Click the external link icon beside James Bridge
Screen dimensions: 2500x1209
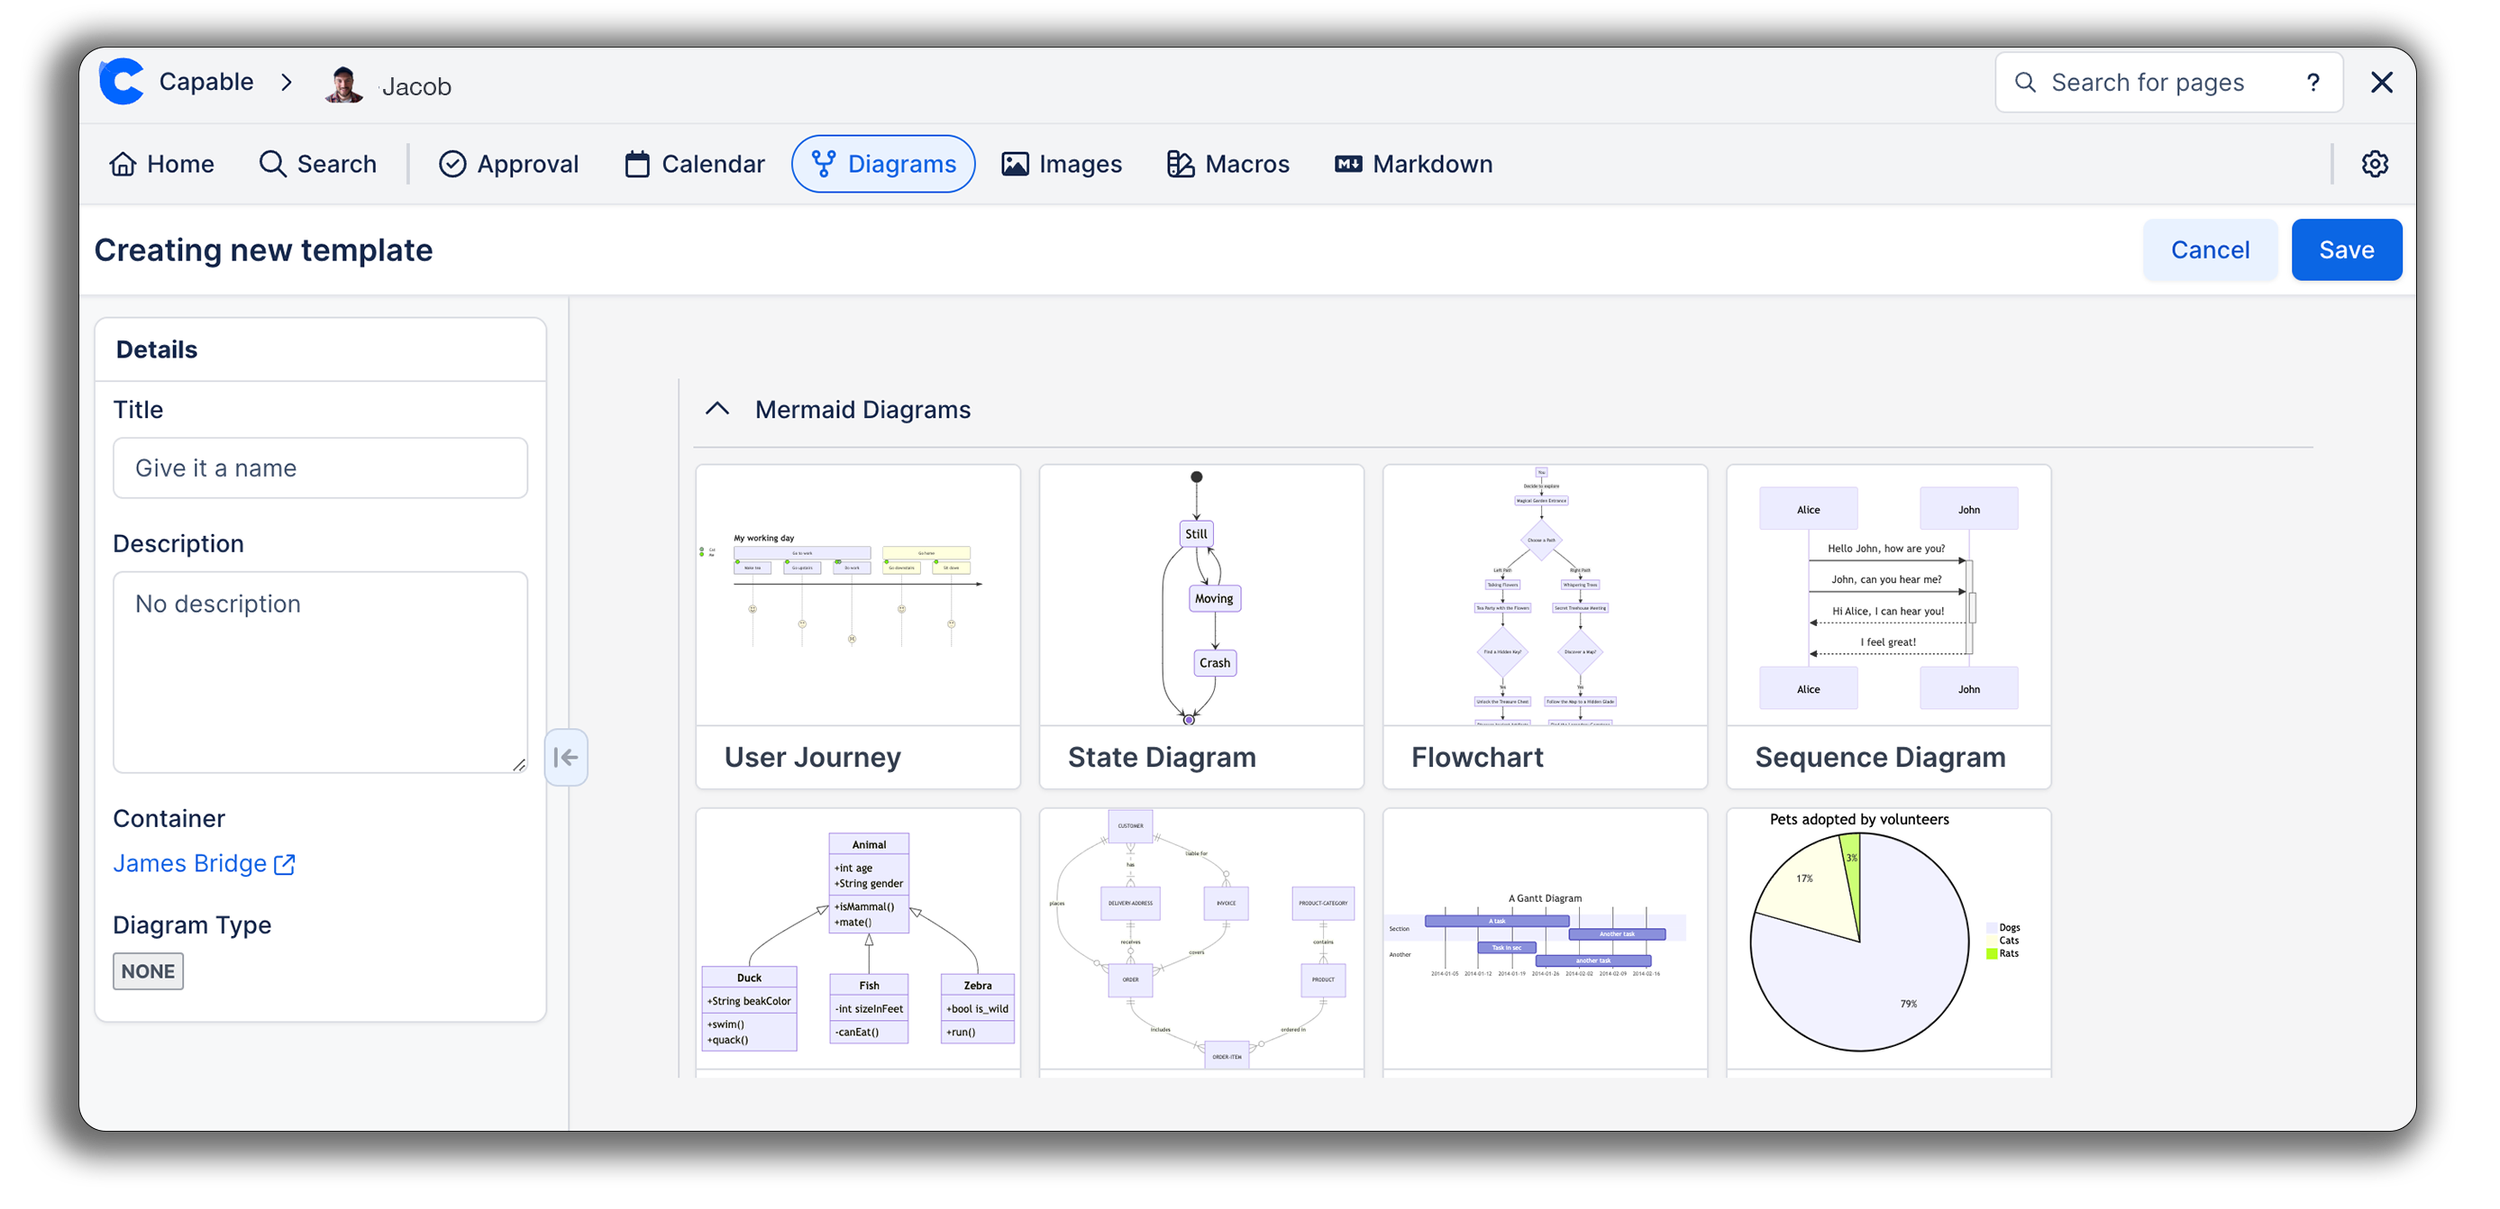[x=285, y=864]
